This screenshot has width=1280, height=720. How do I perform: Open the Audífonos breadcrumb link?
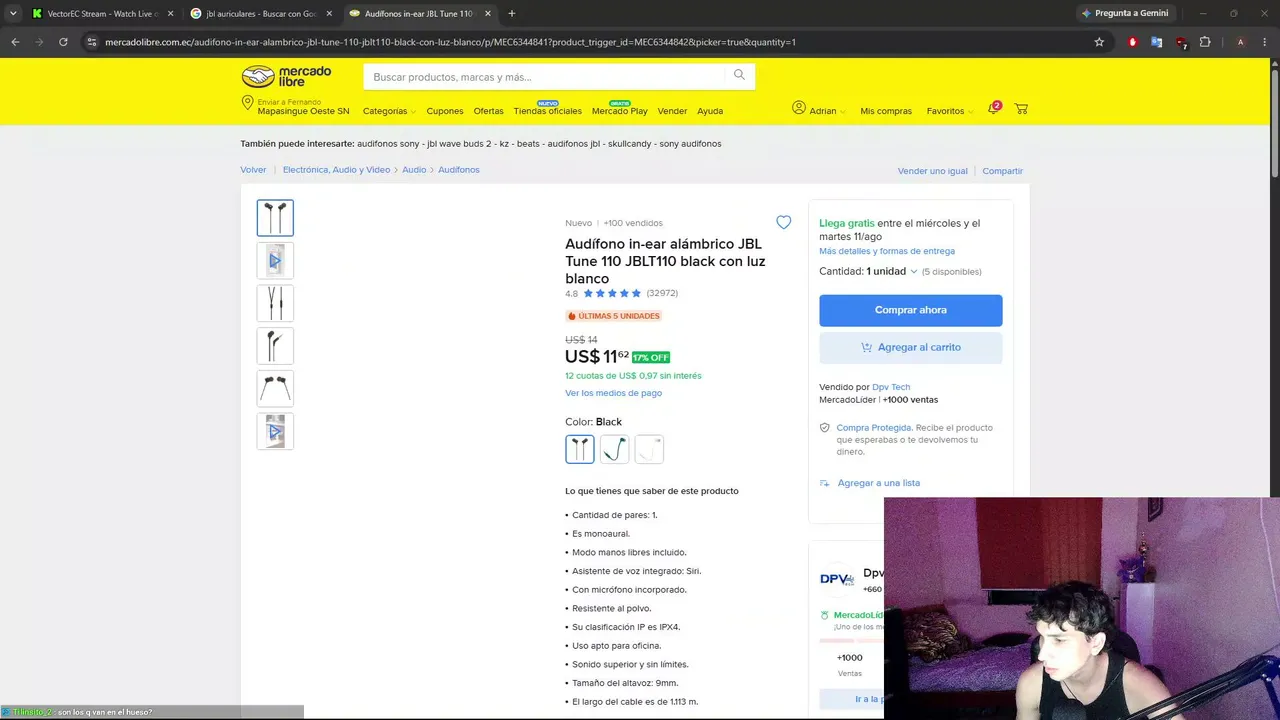pyautogui.click(x=459, y=170)
